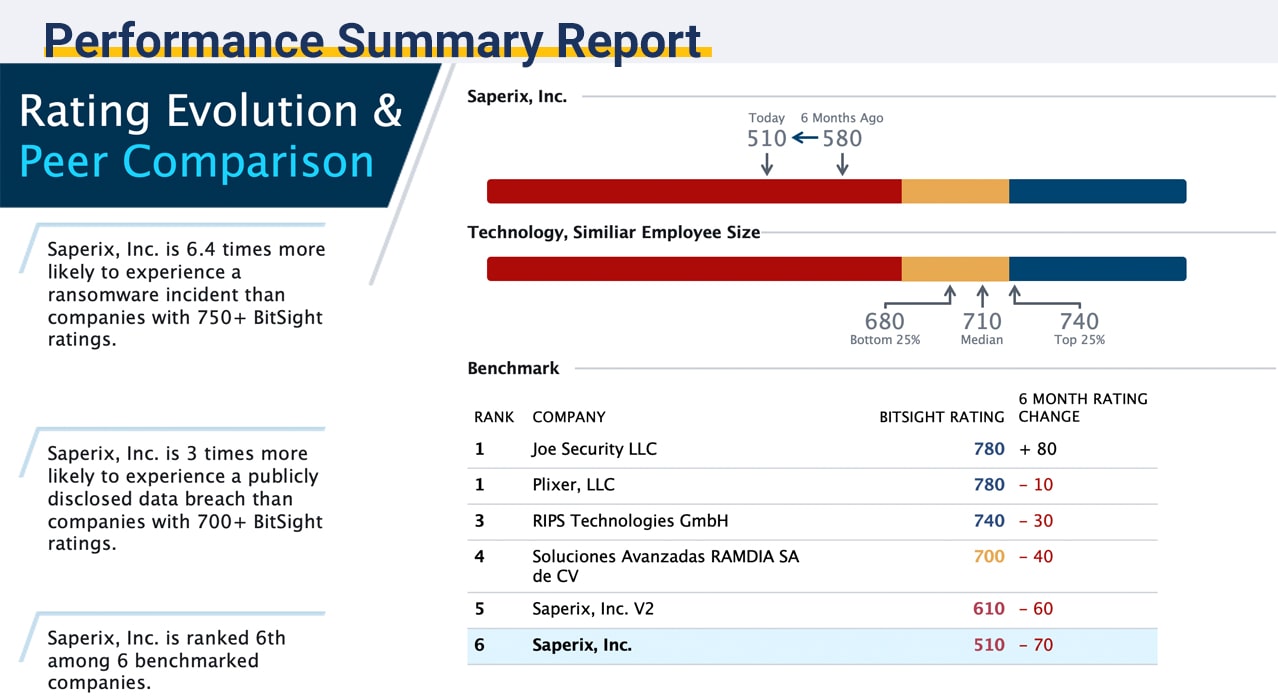Select the red segment of Saperix rating bar
The height and width of the screenshot is (700, 1278).
click(694, 191)
